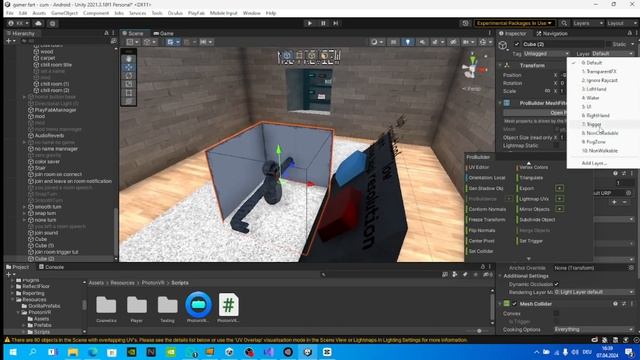Image resolution: width=640 pixels, height=360 pixels.
Task: Expand the smooth turn object in Hierarchy
Action: [24, 207]
